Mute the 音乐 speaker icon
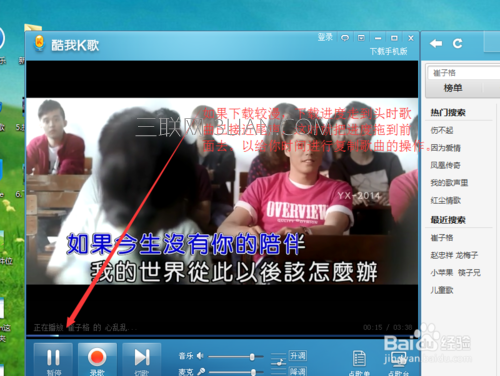Image resolution: width=500 pixels, height=376 pixels. [x=200, y=356]
